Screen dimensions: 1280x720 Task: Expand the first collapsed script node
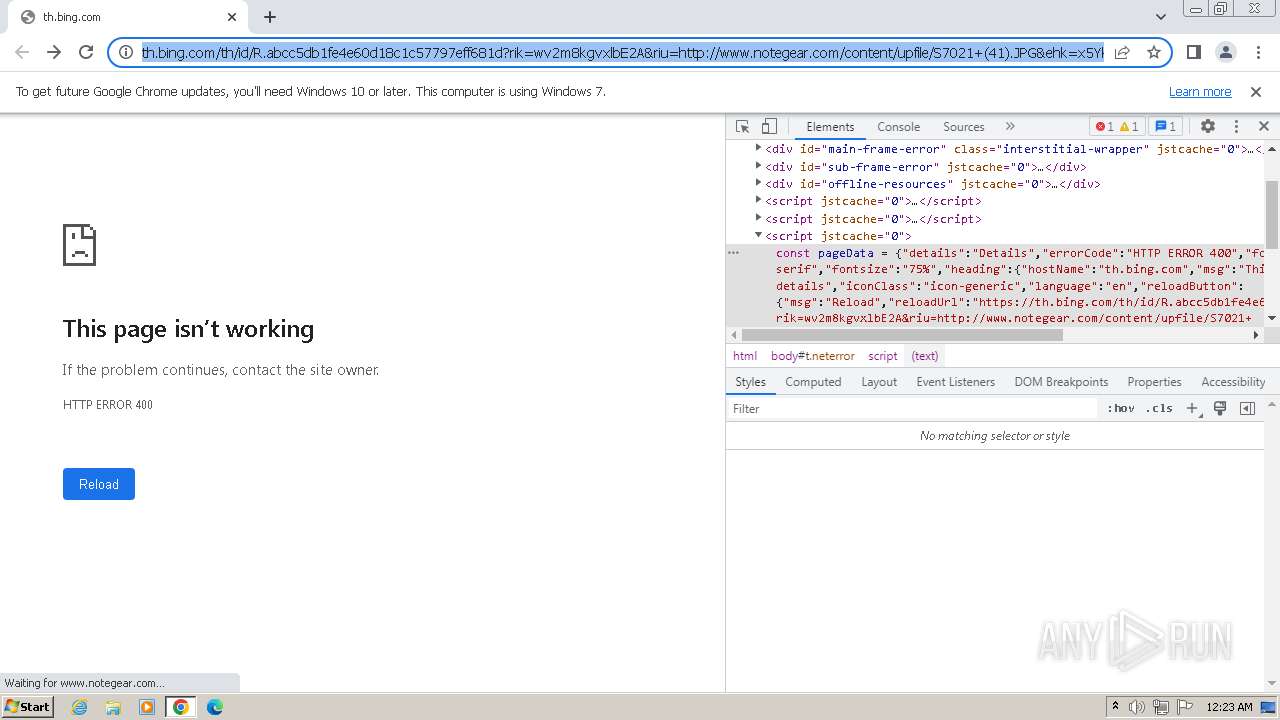[758, 200]
